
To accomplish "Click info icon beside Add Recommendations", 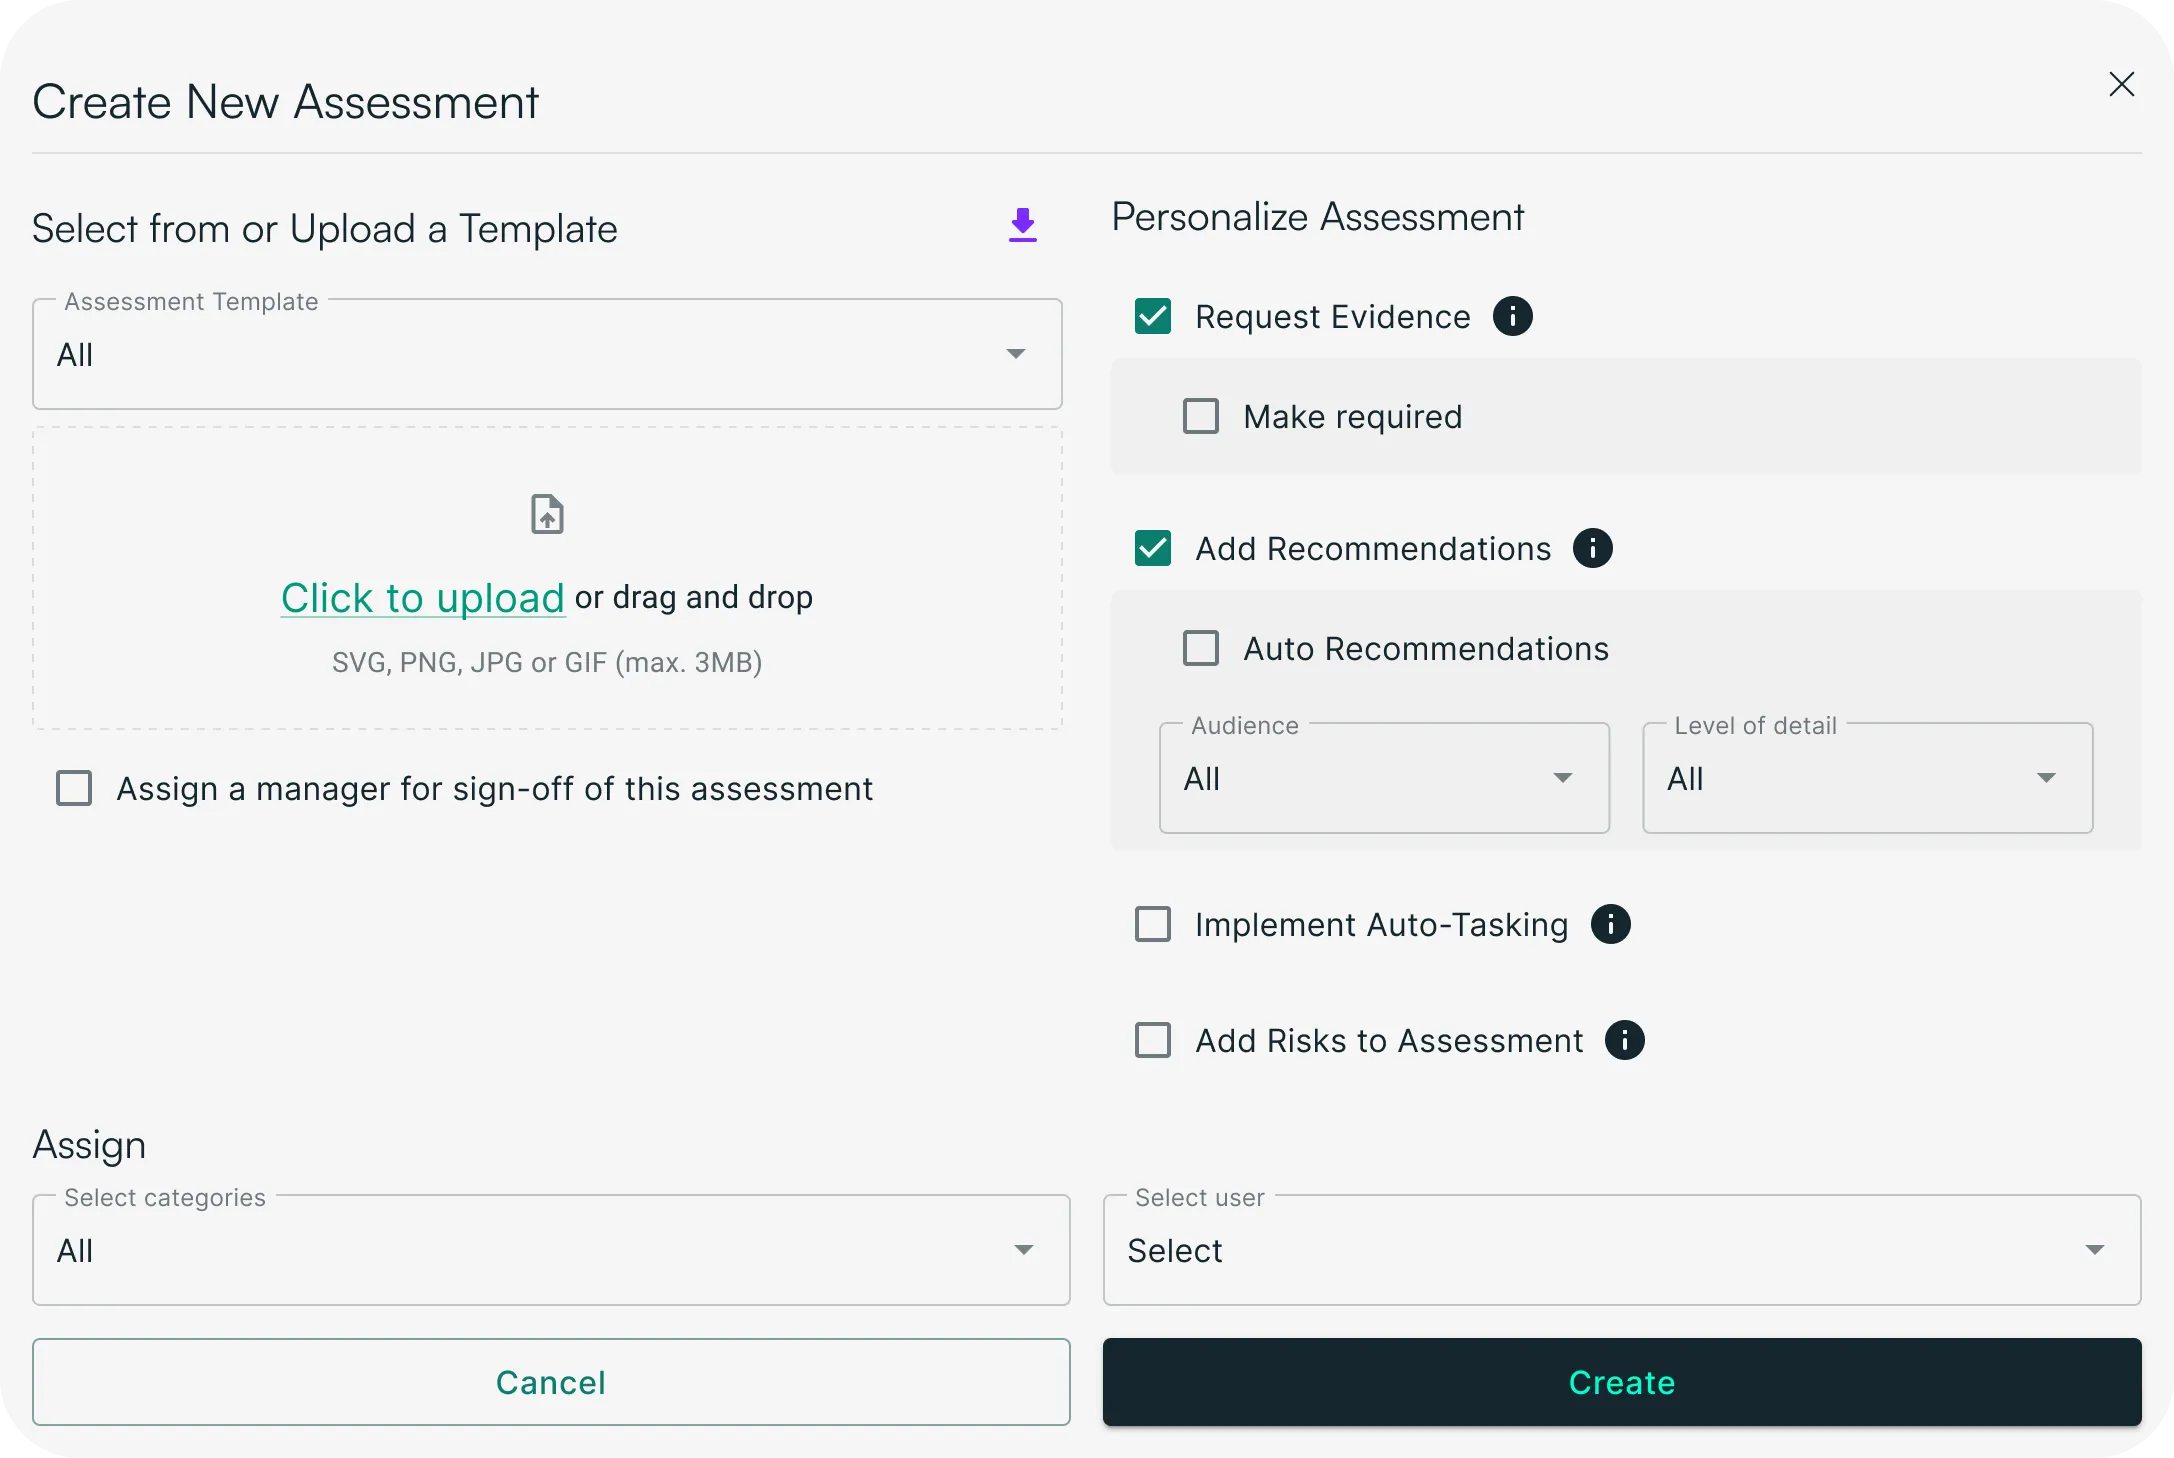I will [x=1592, y=549].
